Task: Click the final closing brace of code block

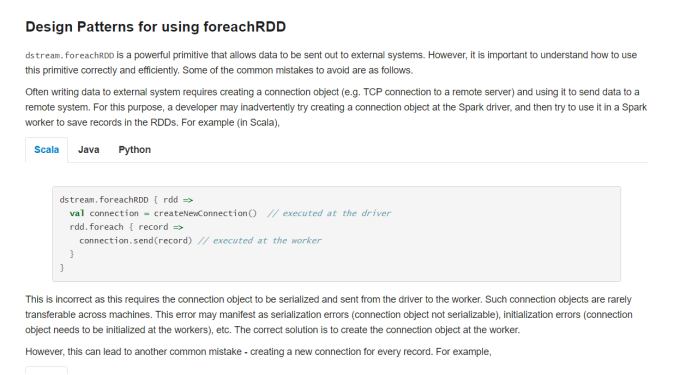Action: (x=62, y=267)
